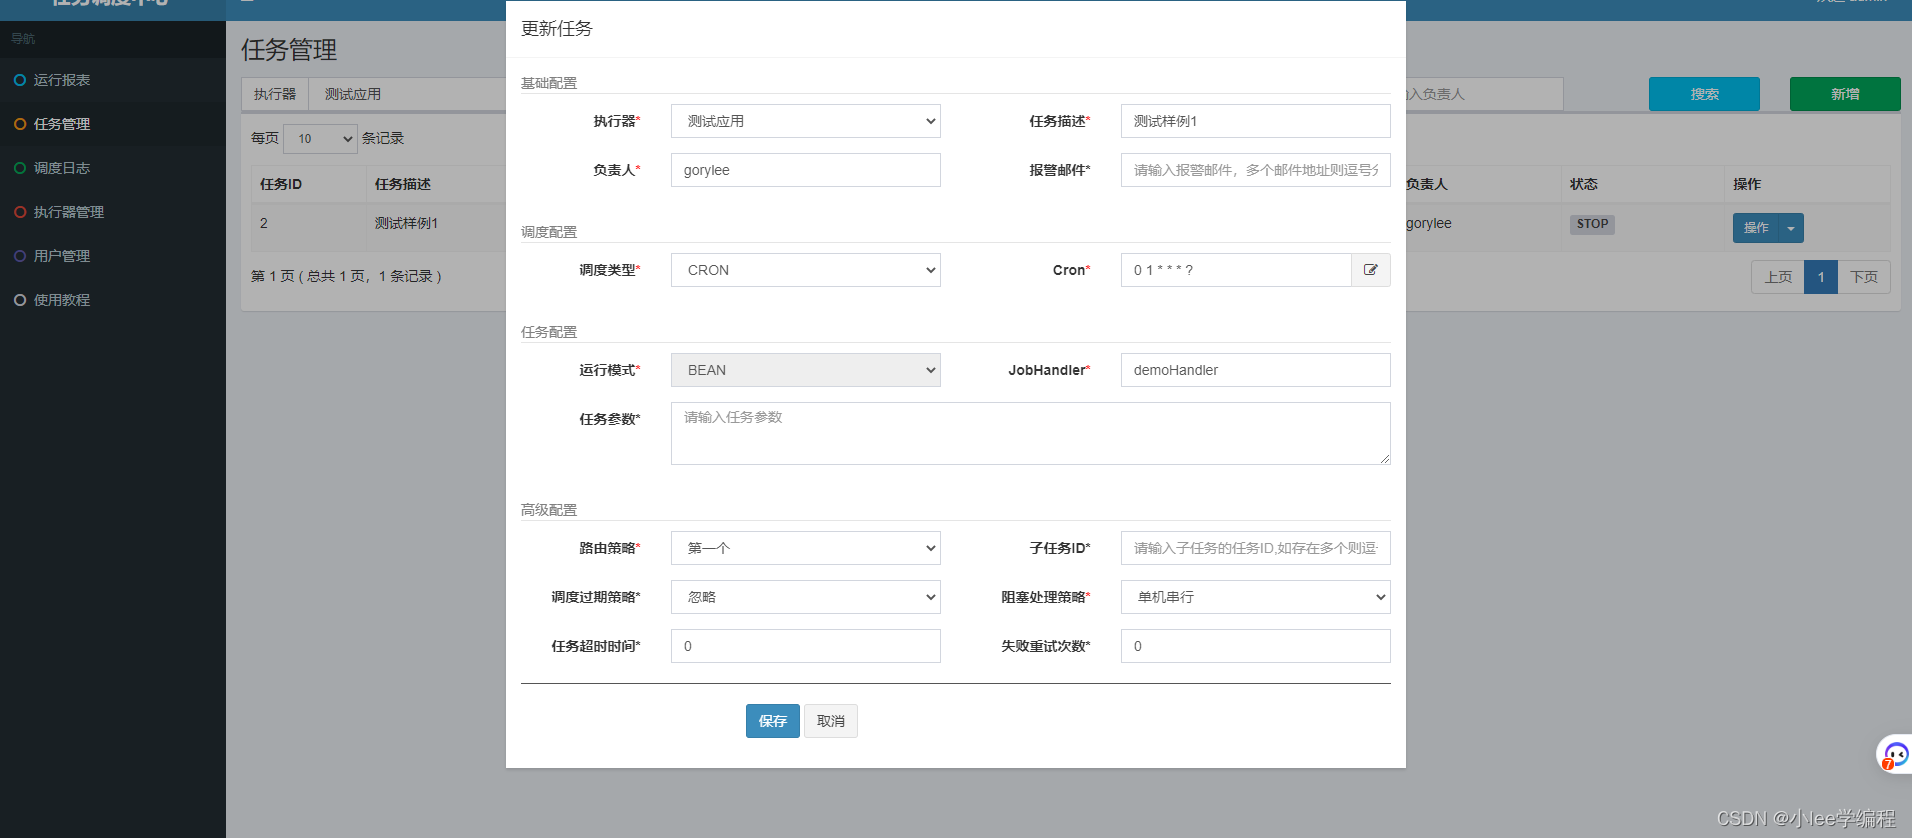This screenshot has height=838, width=1912.
Task: Click the 运行报表 circle icon in sidebar
Action: [20, 80]
